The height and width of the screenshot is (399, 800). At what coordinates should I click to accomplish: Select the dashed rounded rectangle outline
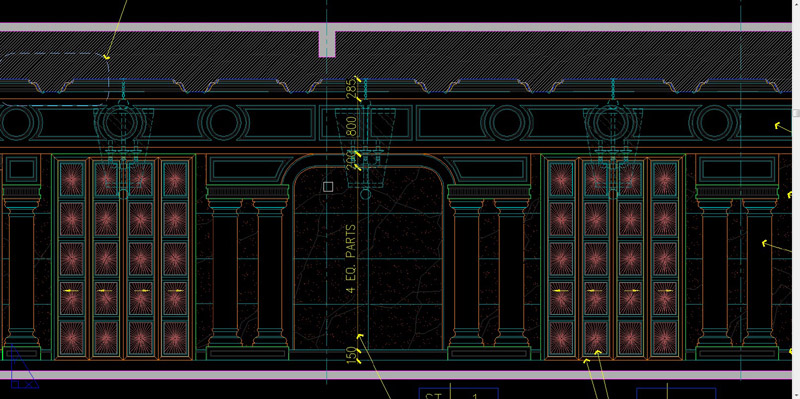(54, 79)
